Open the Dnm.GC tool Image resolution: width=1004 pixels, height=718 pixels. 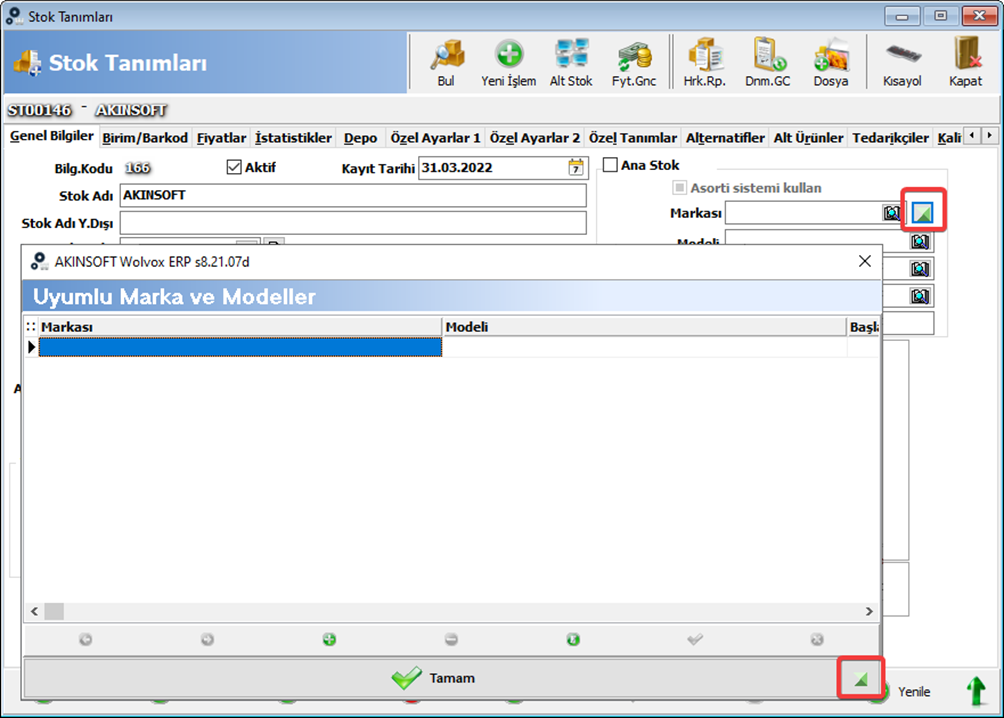coord(768,63)
